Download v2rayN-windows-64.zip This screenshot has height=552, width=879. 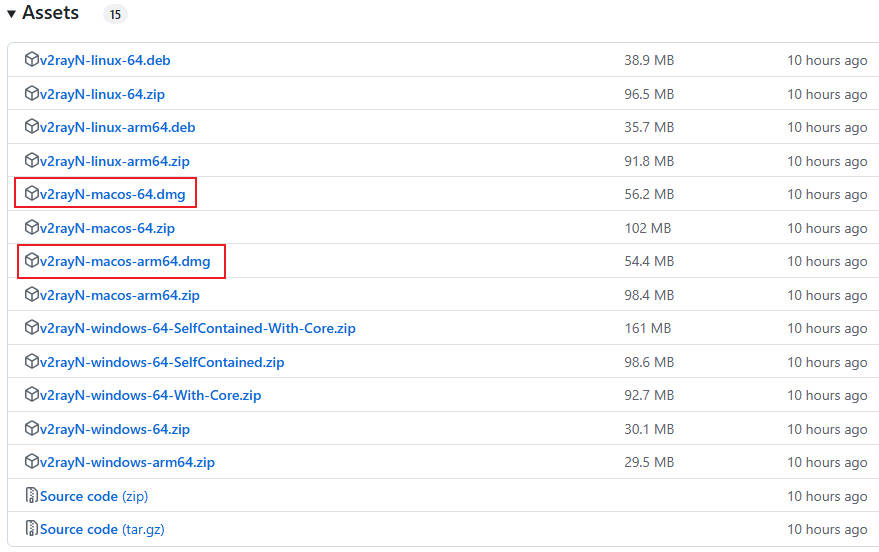coord(114,429)
